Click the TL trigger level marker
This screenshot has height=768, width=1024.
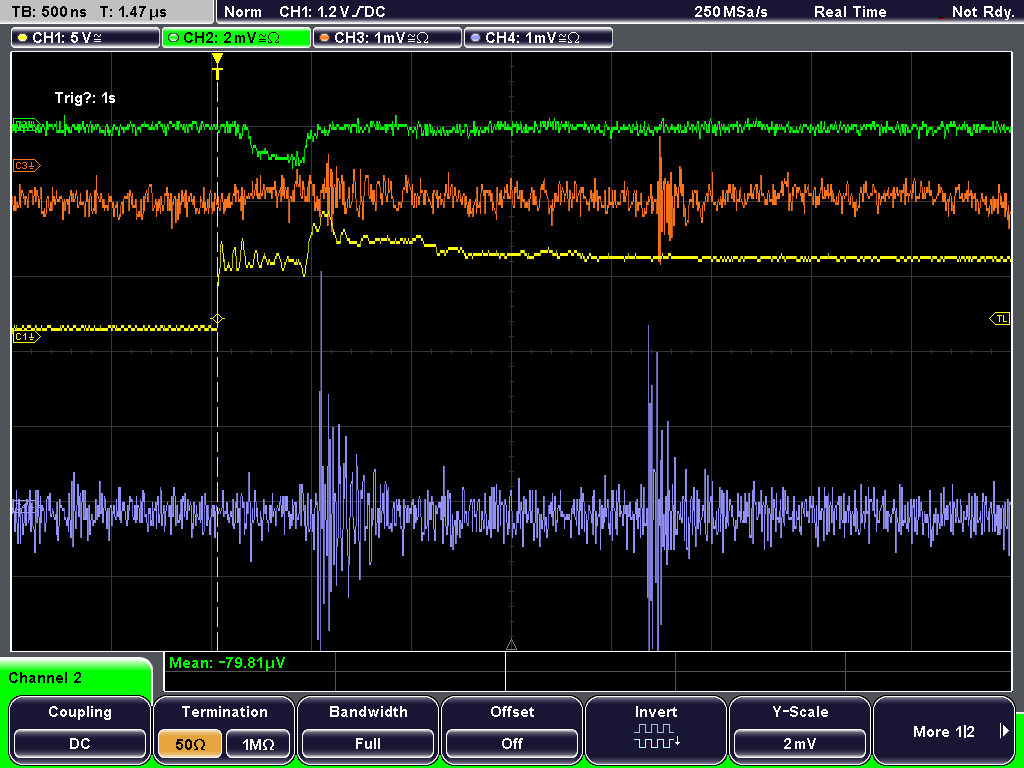pos(1000,319)
